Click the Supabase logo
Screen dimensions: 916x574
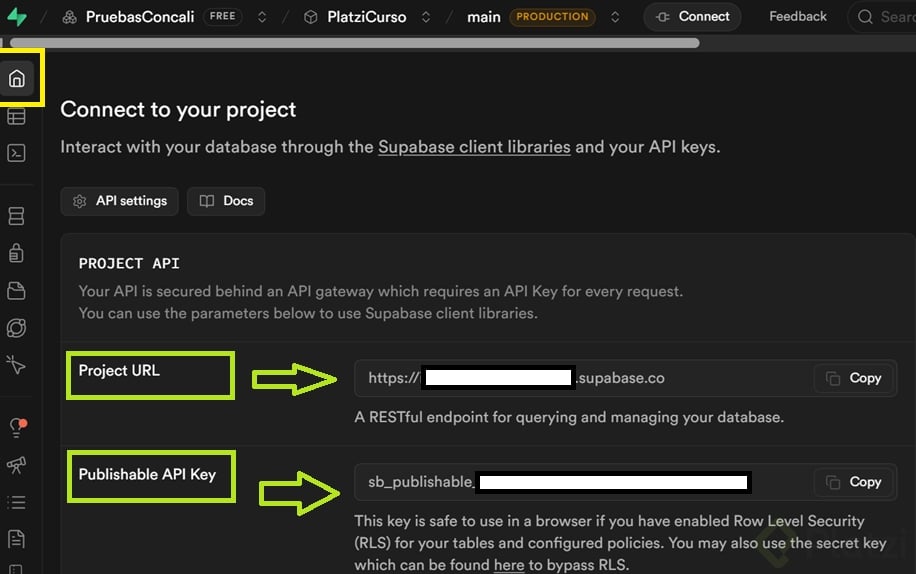(x=16, y=17)
